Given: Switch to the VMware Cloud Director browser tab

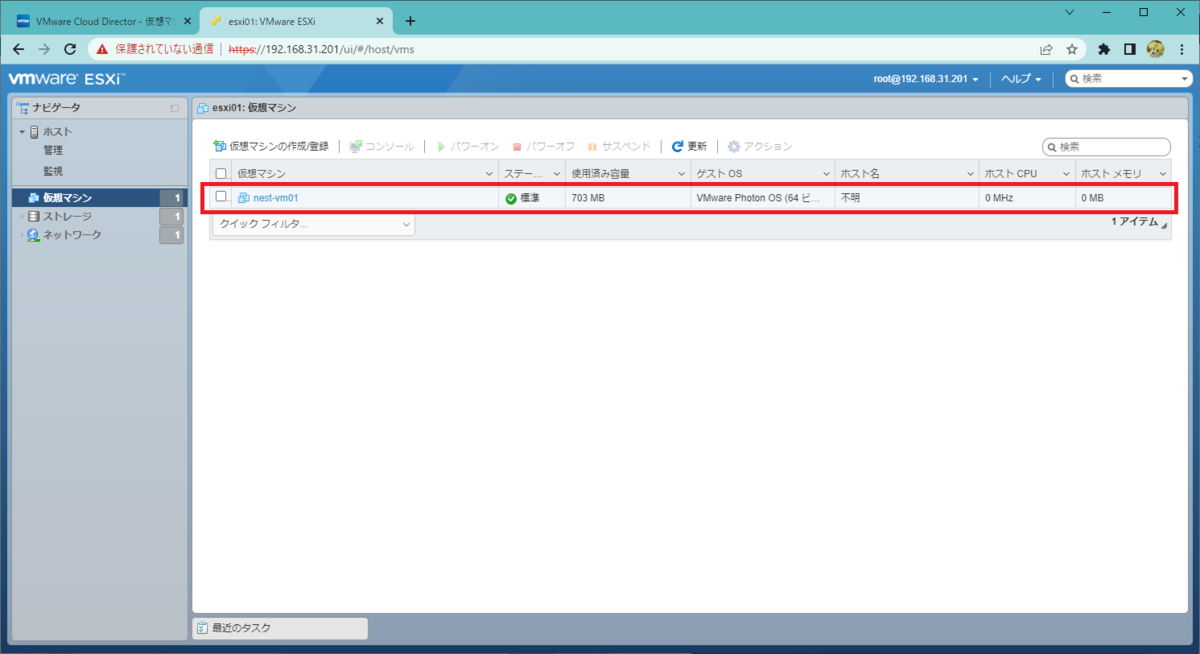Looking at the screenshot, I should (x=104, y=21).
